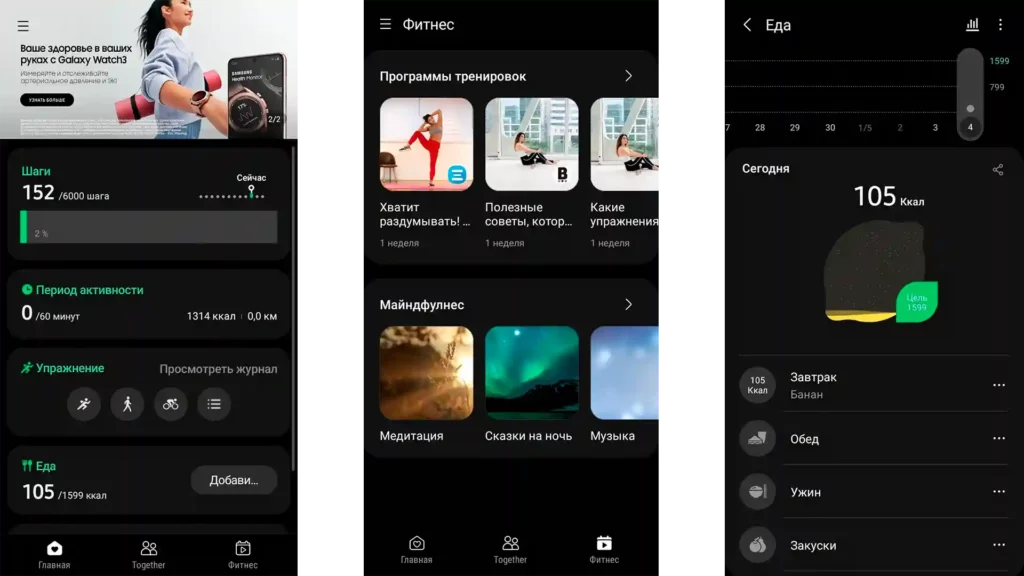This screenshot has width=1024, height=576.
Task: Open Полезные советы workout thumbnail
Action: 532,144
